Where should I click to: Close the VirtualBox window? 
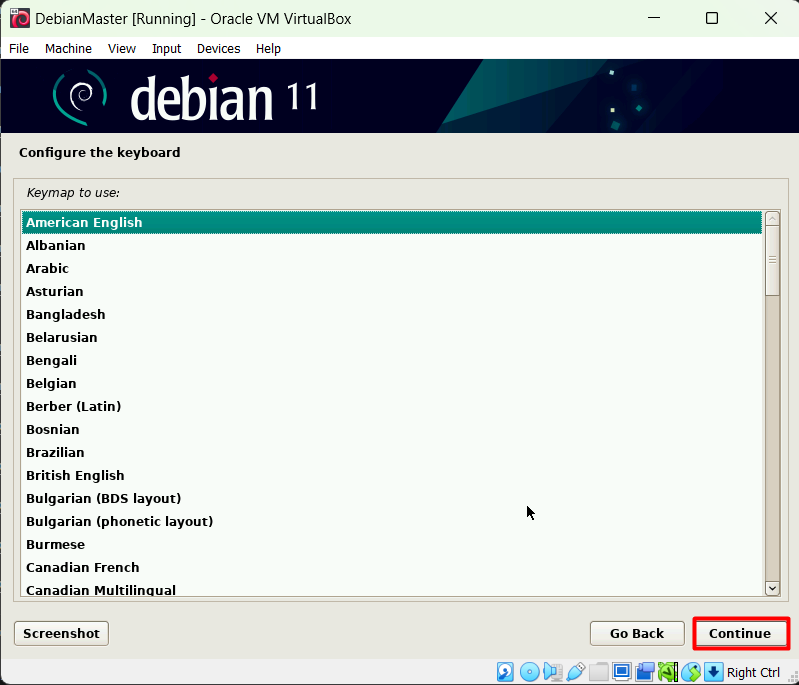click(770, 18)
